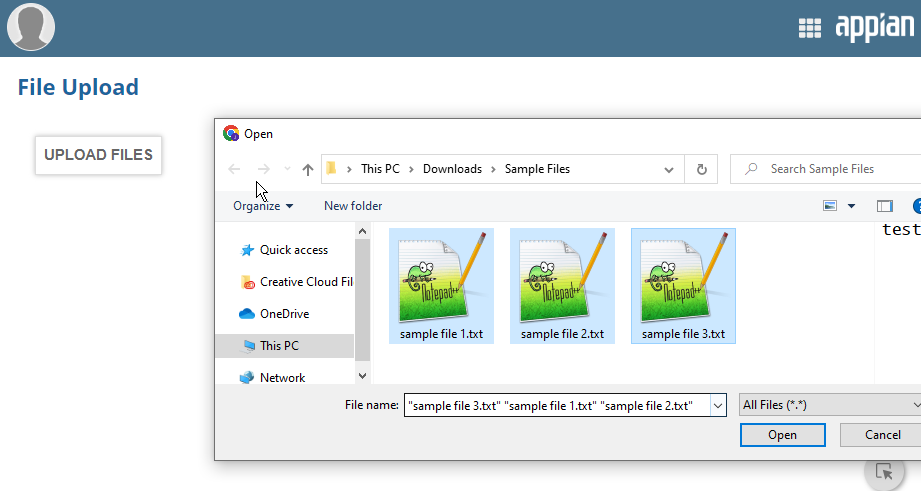Open the user profile avatar
This screenshot has width=921, height=491.
point(31,27)
